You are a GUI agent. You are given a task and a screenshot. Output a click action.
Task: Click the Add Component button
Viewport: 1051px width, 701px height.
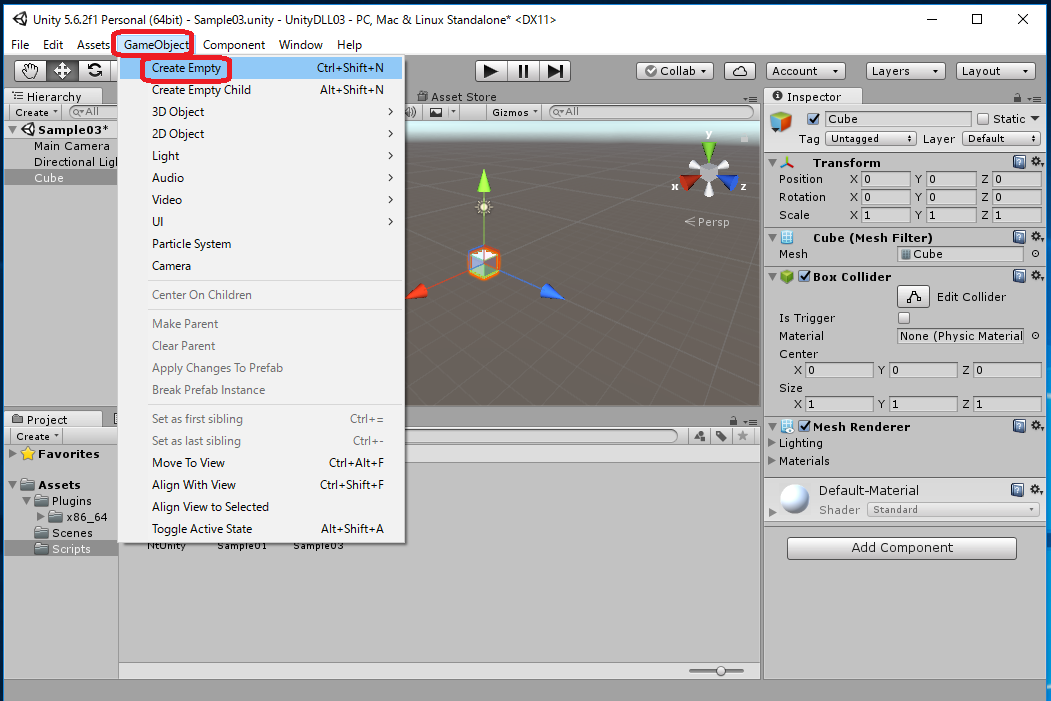901,548
